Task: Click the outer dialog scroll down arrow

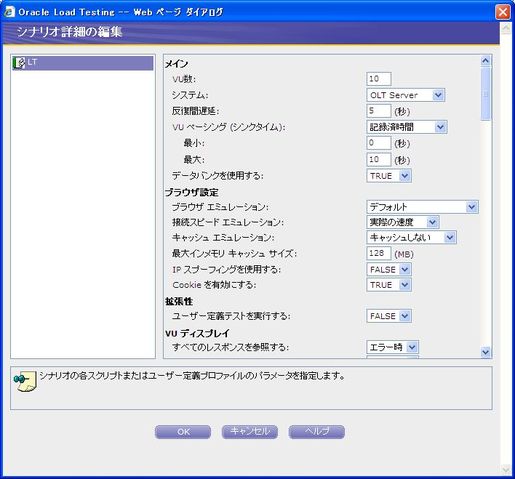Action: pos(506,470)
